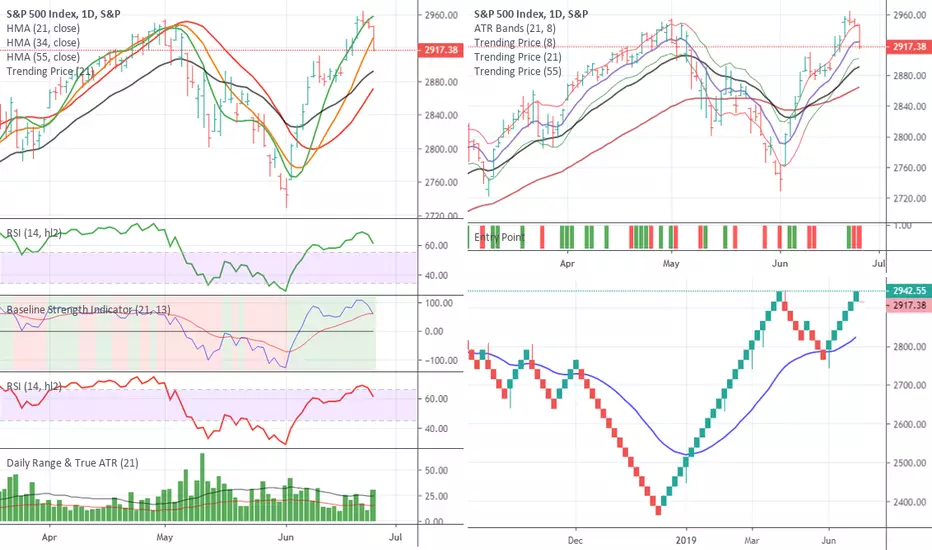The height and width of the screenshot is (550, 932).
Task: Click the S&P 500 Index title above ATR Bands
Action: (531, 14)
